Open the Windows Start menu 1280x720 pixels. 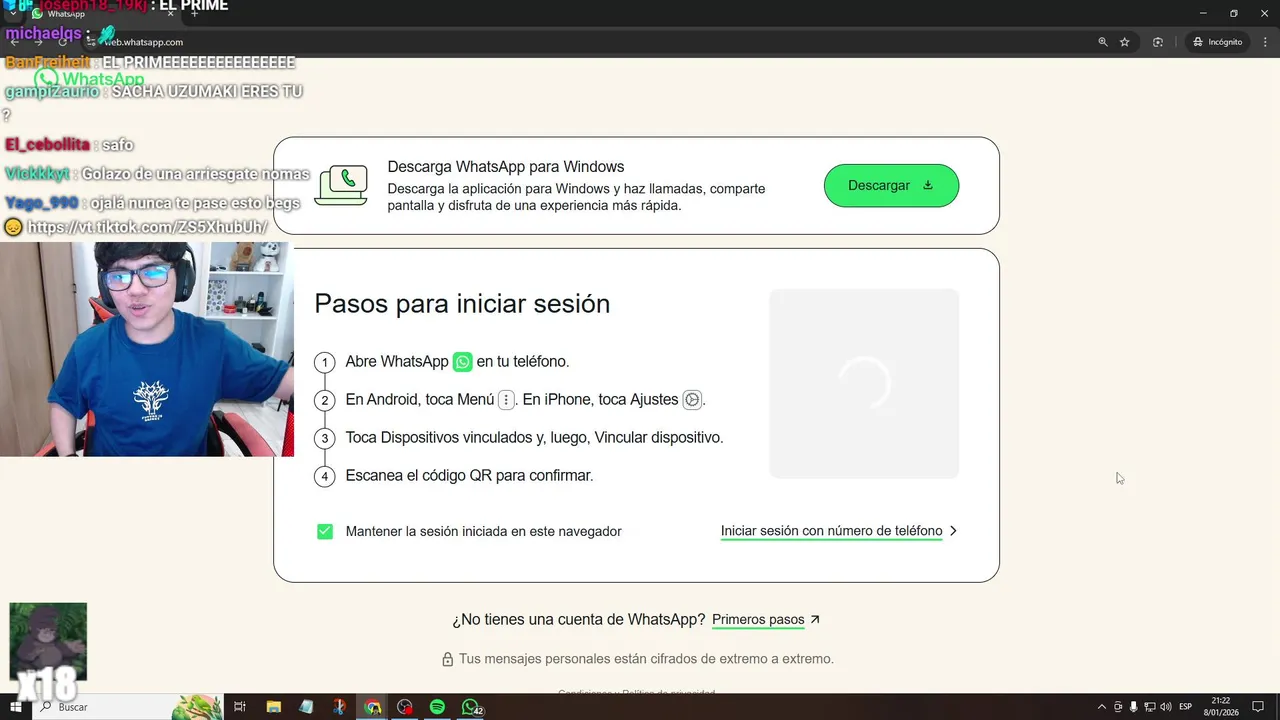15,707
